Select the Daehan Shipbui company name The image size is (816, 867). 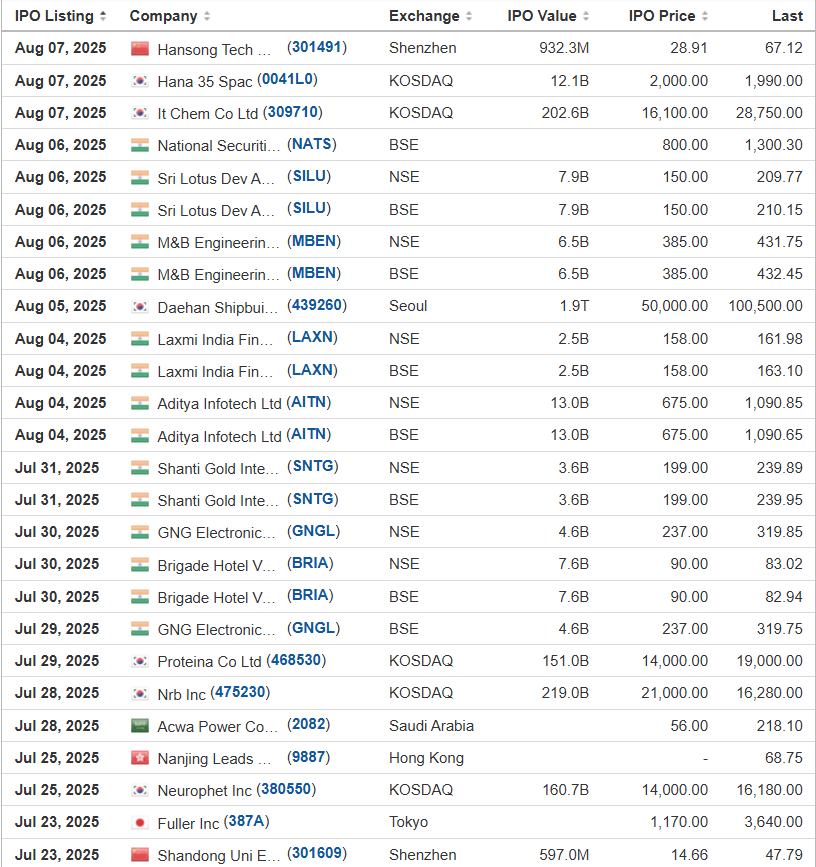[x=217, y=307]
